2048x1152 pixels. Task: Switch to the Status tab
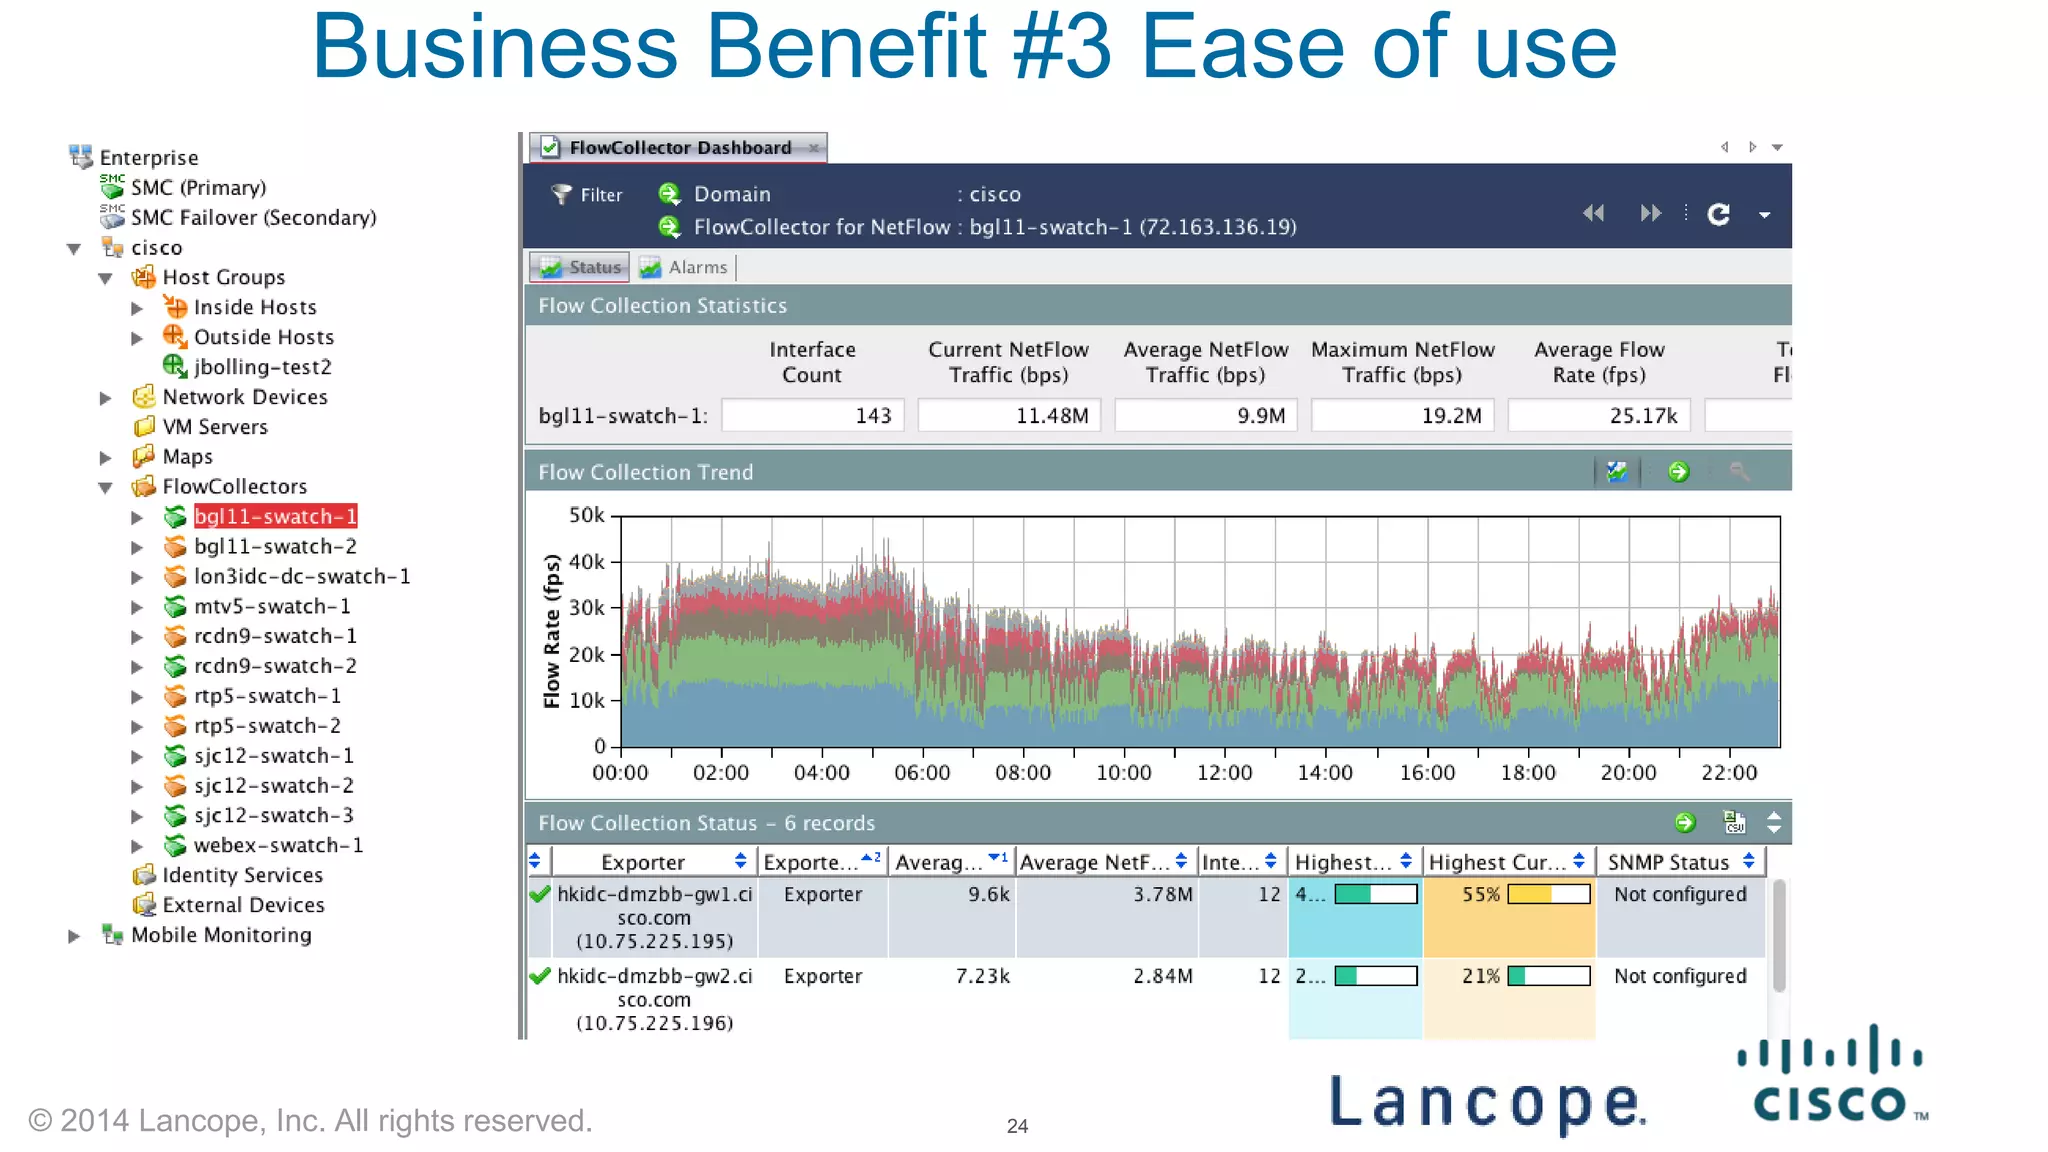coord(580,267)
